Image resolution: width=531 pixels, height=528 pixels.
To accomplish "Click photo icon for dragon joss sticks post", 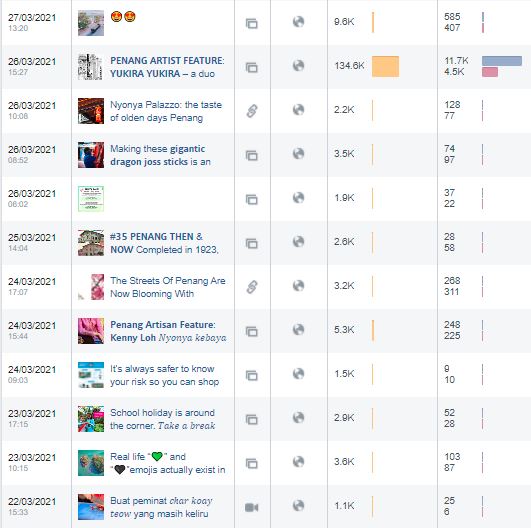I will [252, 155].
